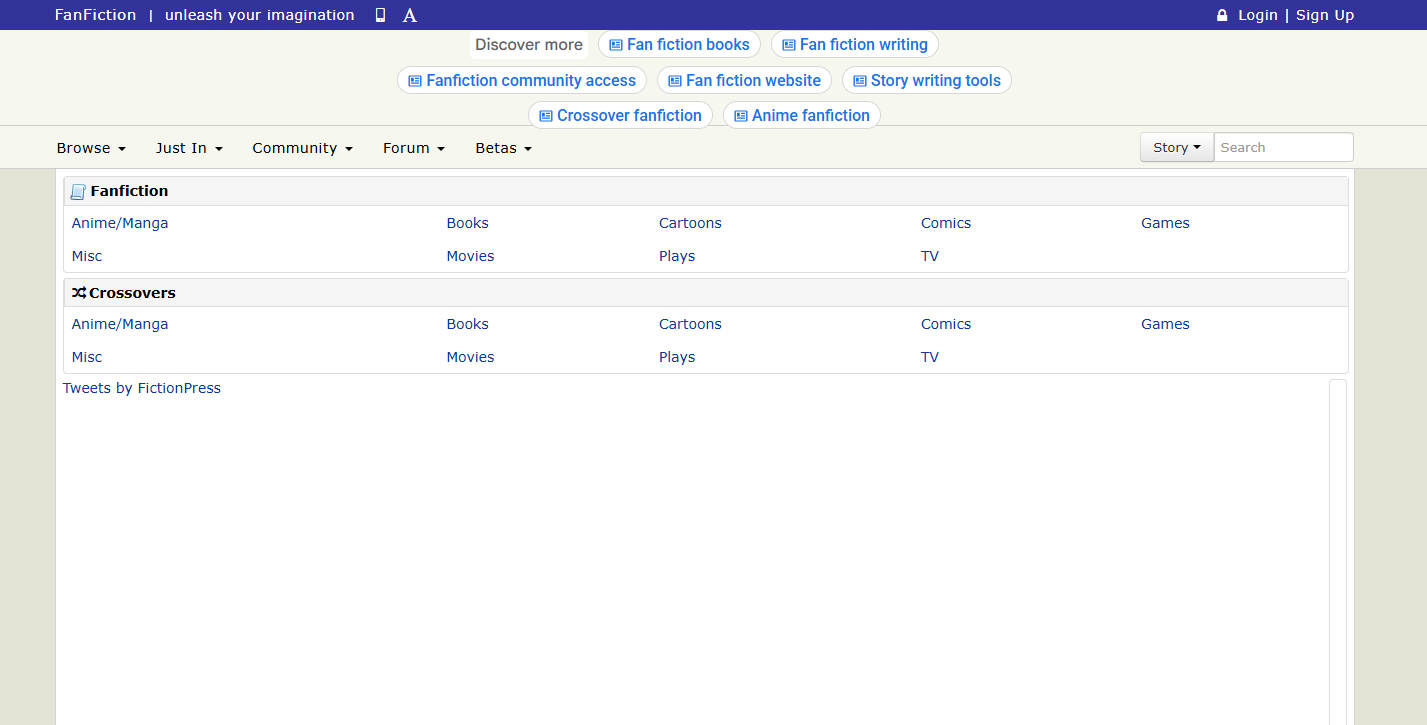The width and height of the screenshot is (1427, 725).
Task: Open Games under Crossovers
Action: tap(1165, 324)
